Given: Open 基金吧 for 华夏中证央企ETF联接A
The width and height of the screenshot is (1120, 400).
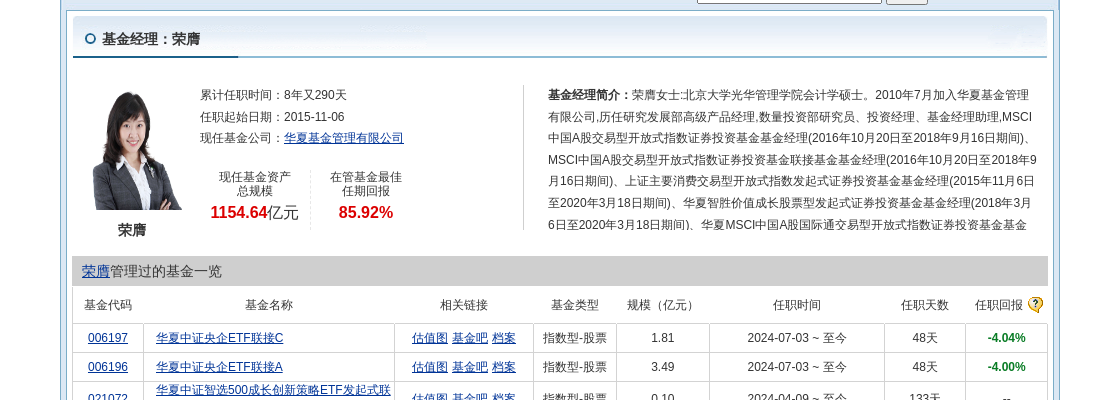Looking at the screenshot, I should [470, 367].
